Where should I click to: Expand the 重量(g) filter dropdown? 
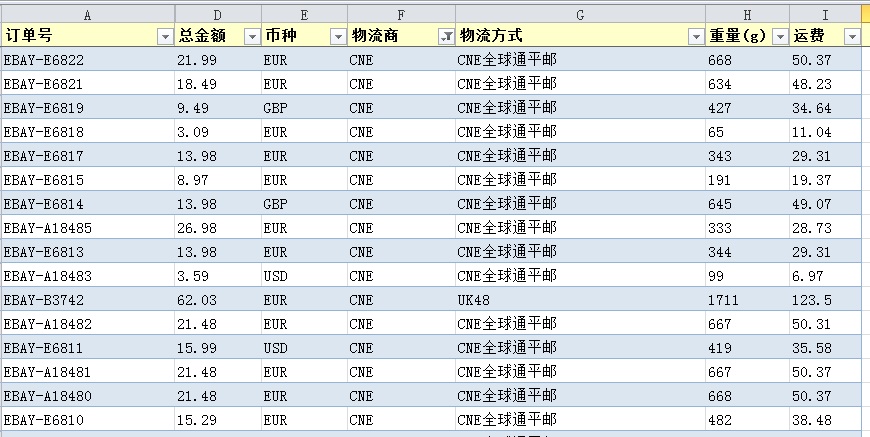(779, 37)
